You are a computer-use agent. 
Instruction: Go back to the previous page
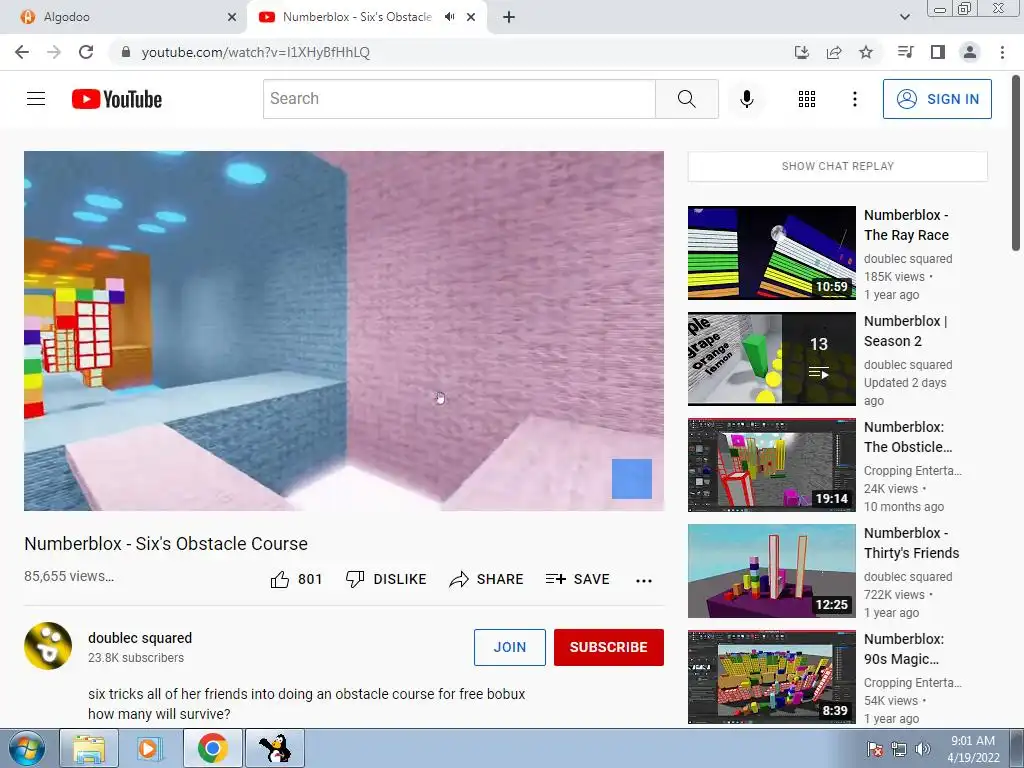click(x=22, y=52)
